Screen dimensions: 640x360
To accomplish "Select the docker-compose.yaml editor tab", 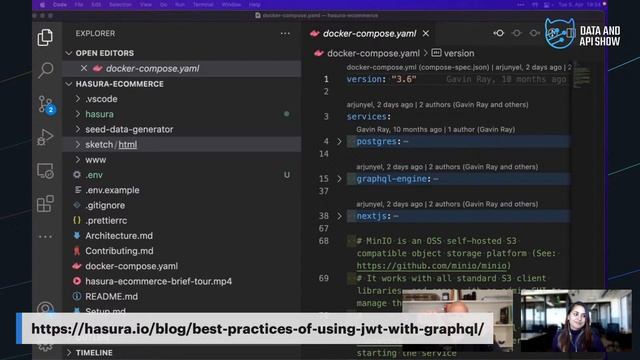I will [x=369, y=33].
